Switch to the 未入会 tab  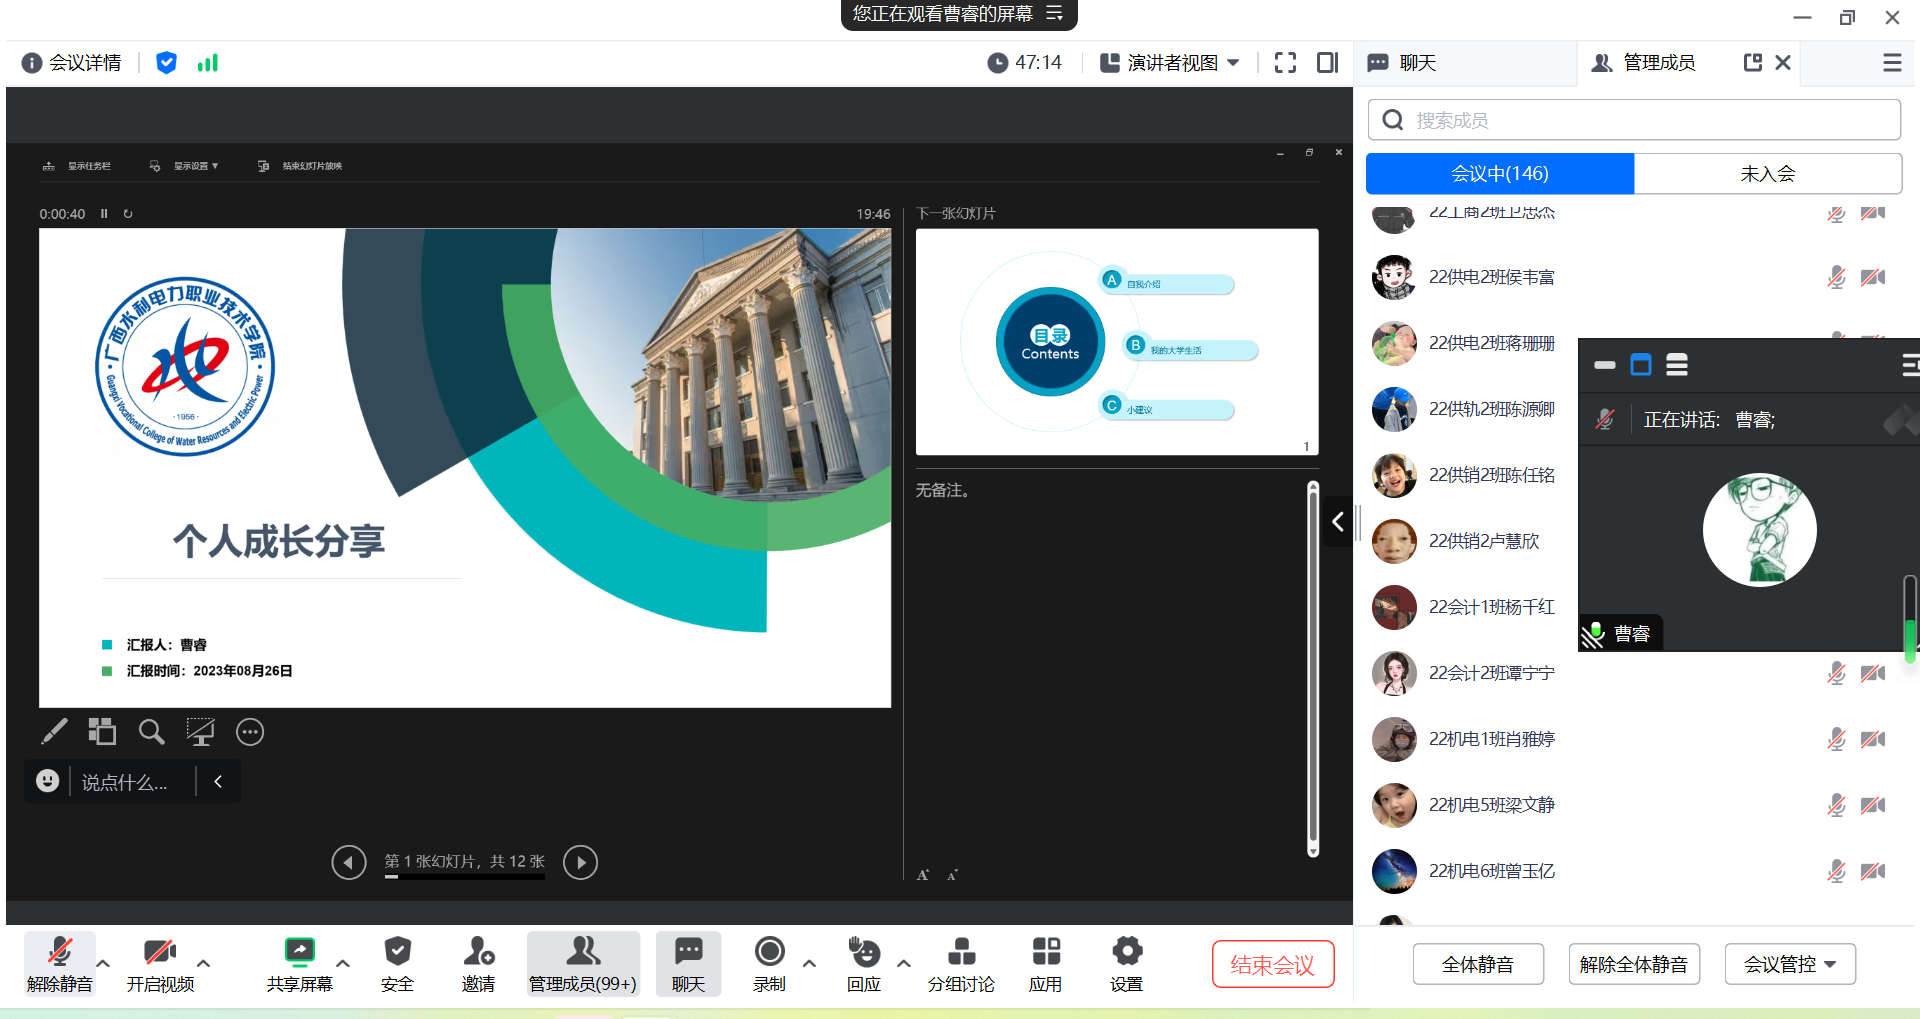(1767, 174)
